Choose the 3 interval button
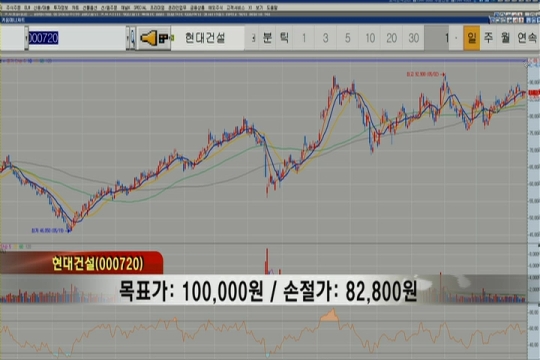The height and width of the screenshot is (360, 540). [325, 38]
